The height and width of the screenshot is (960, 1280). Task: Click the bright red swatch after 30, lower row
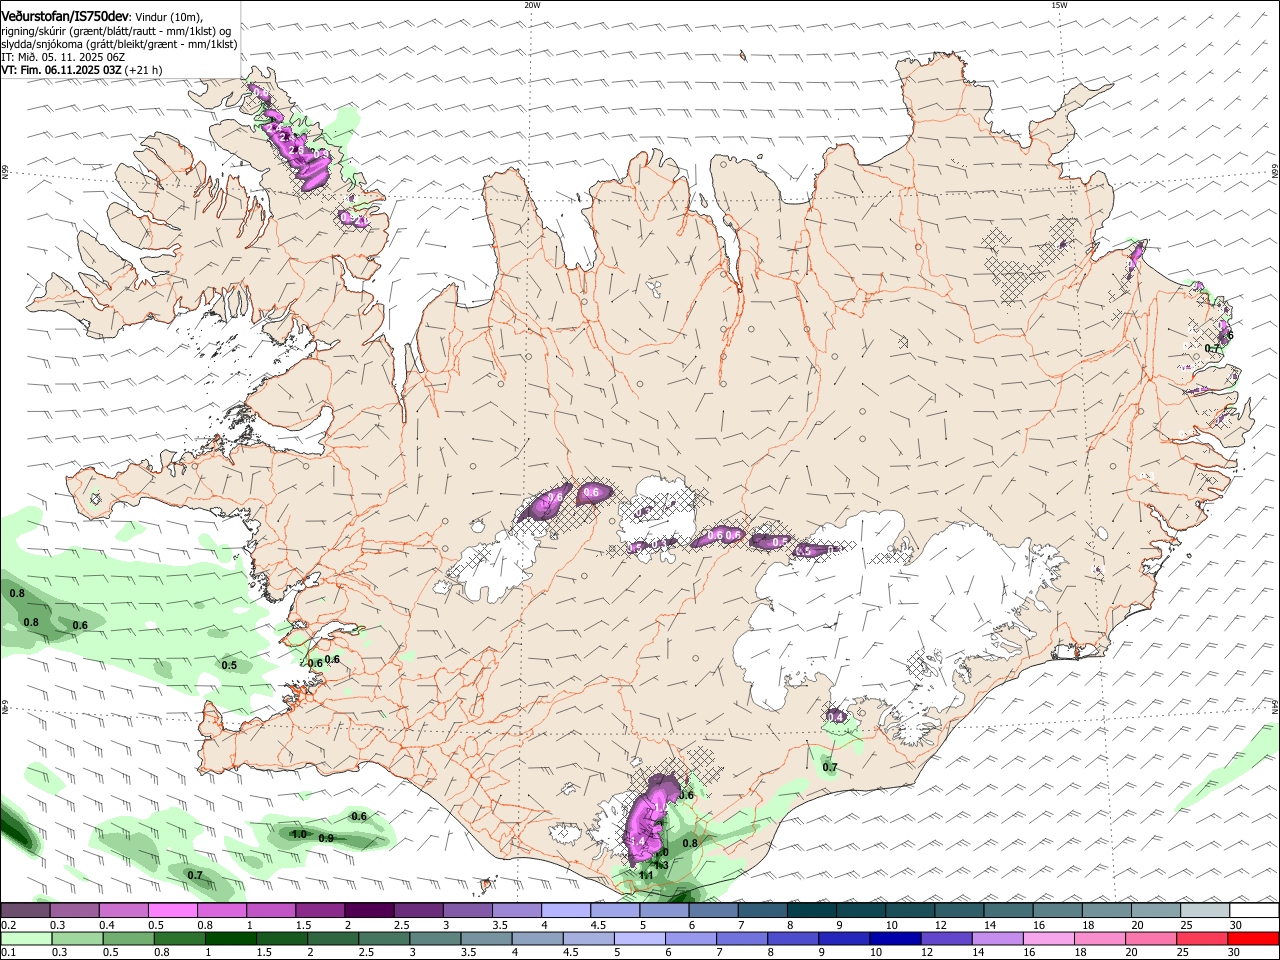pyautogui.click(x=1254, y=938)
